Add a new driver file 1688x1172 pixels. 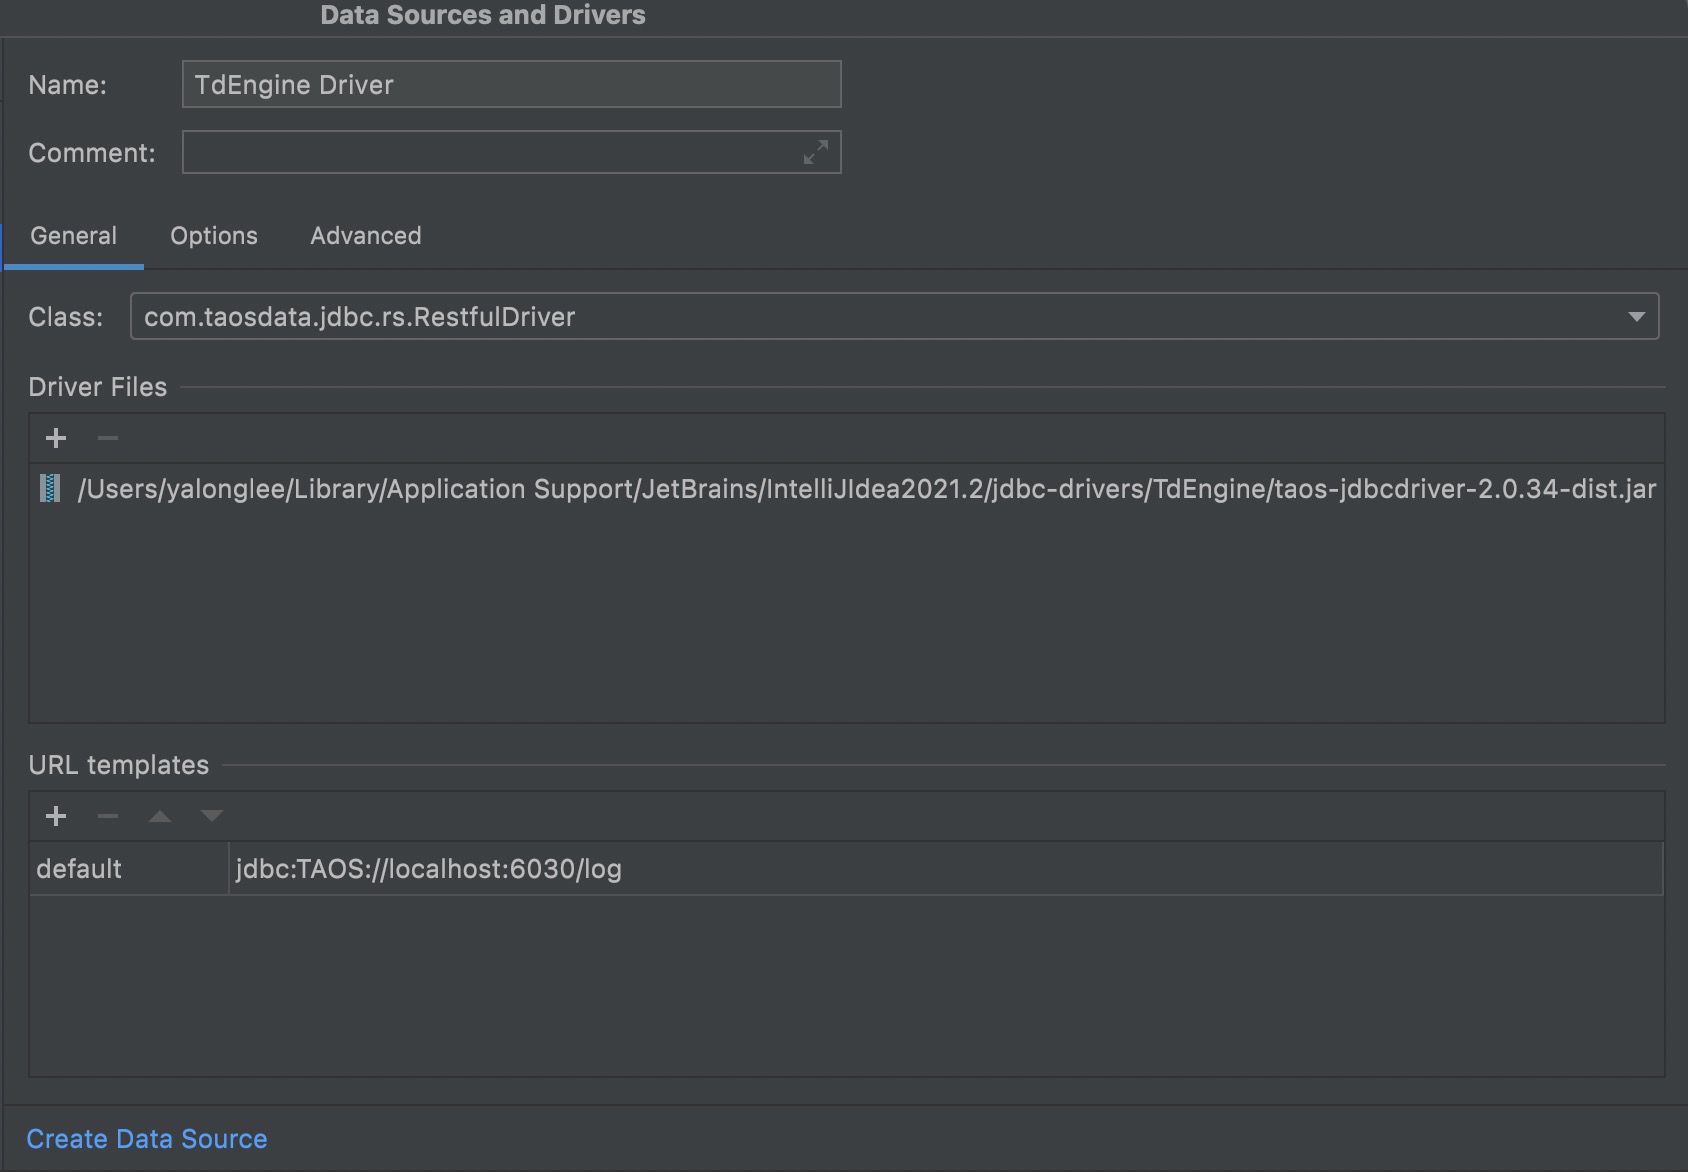56,437
